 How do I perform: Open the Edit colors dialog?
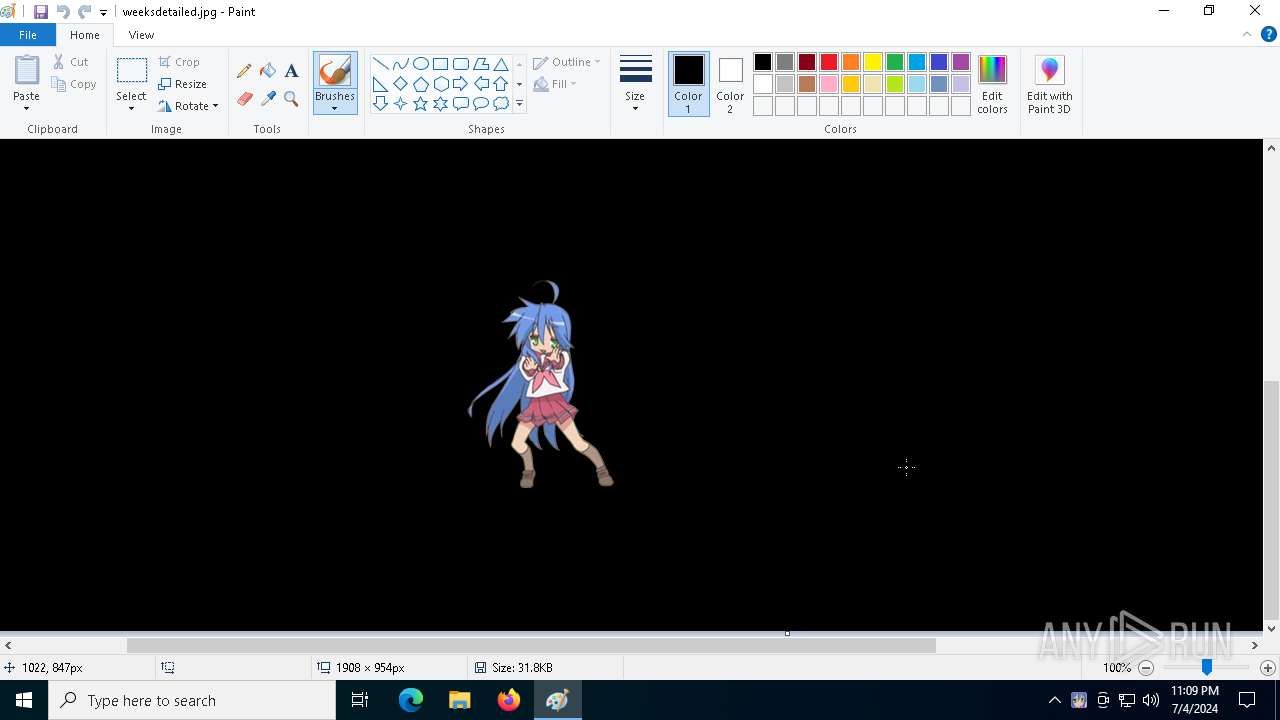pyautogui.click(x=992, y=86)
